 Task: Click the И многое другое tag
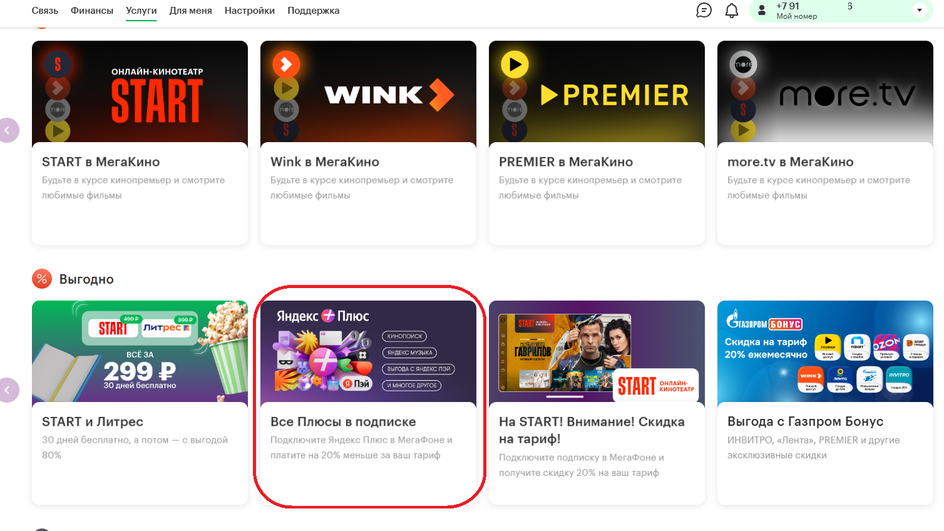pos(412,385)
